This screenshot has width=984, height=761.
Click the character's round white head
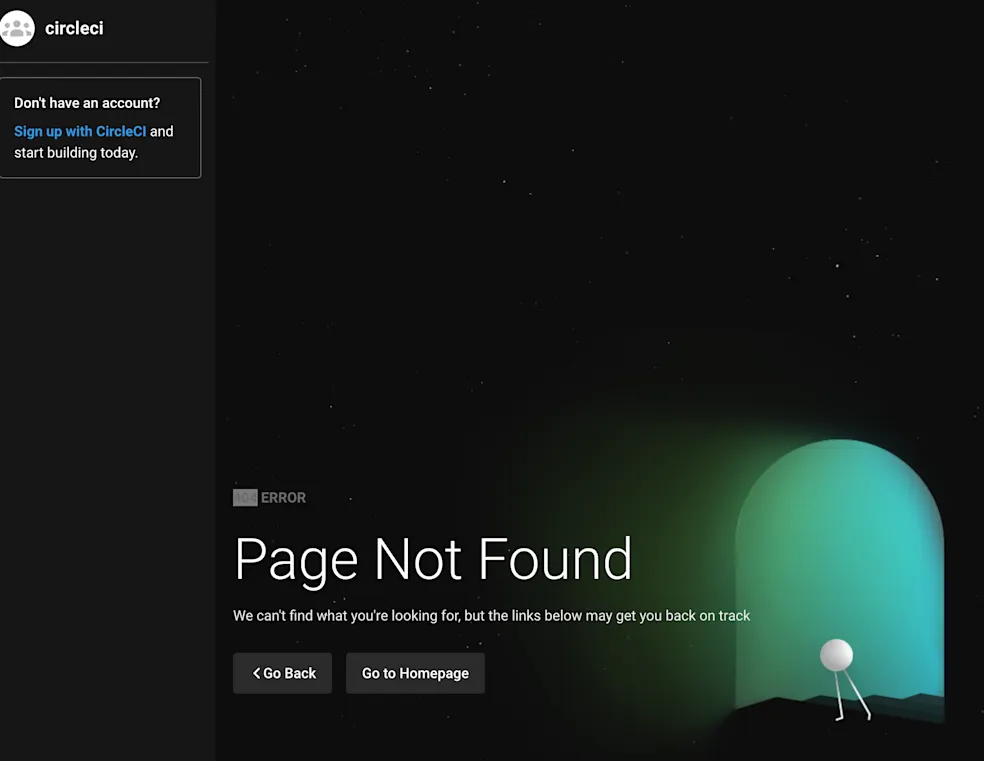836,655
